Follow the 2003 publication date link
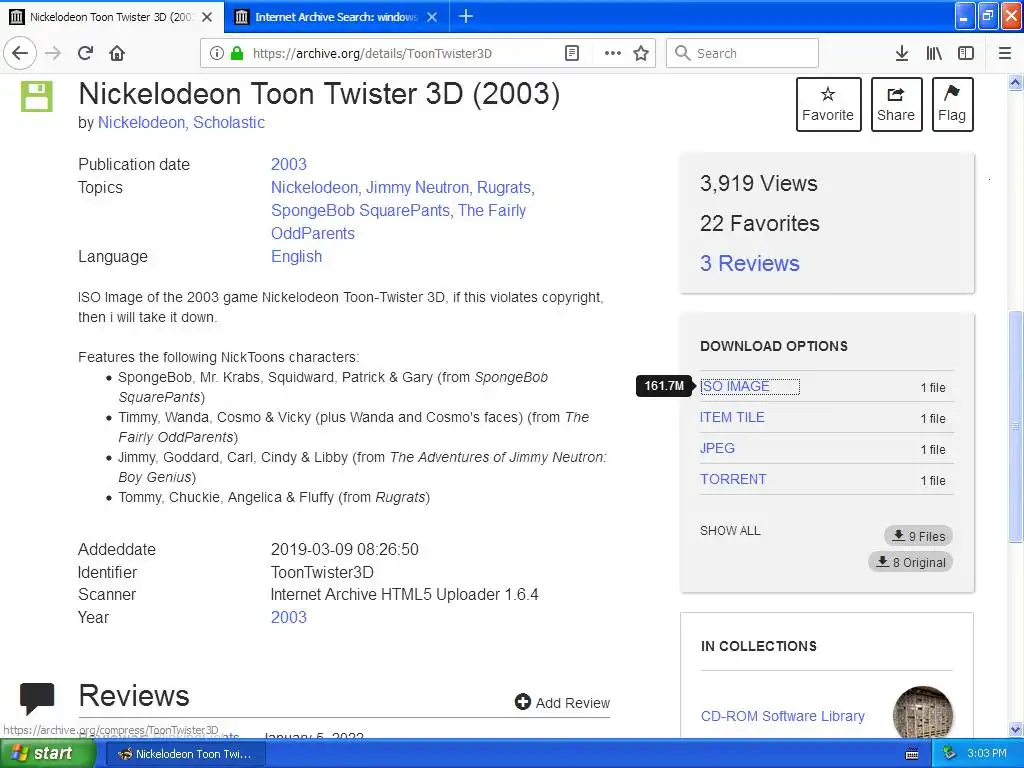1024x768 pixels. 289,165
